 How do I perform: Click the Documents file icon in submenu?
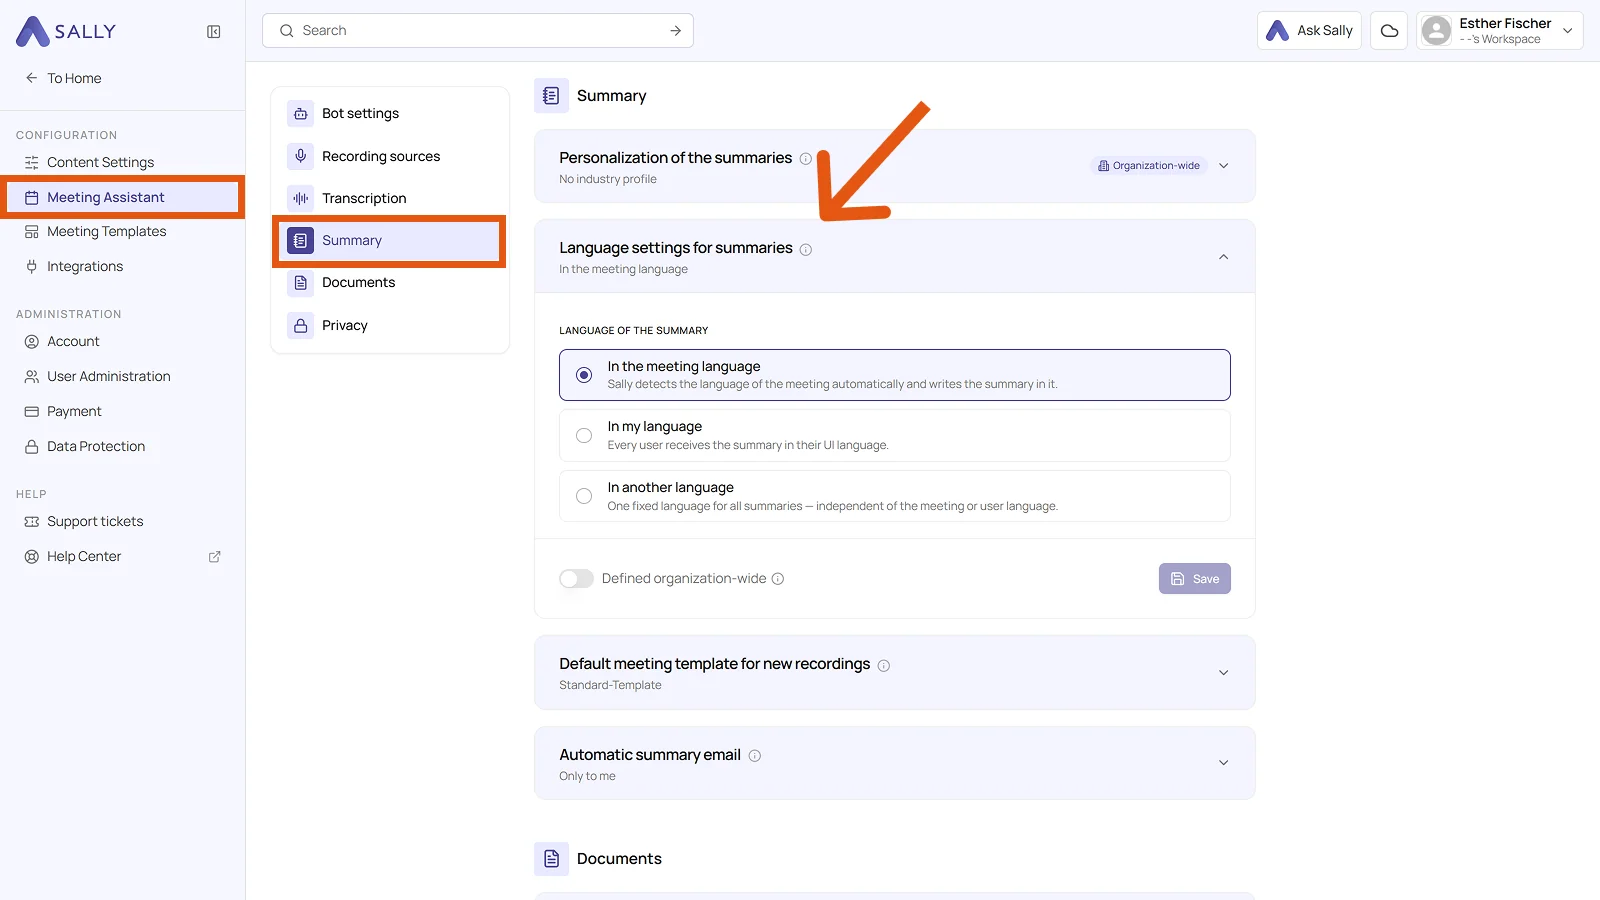(x=301, y=283)
